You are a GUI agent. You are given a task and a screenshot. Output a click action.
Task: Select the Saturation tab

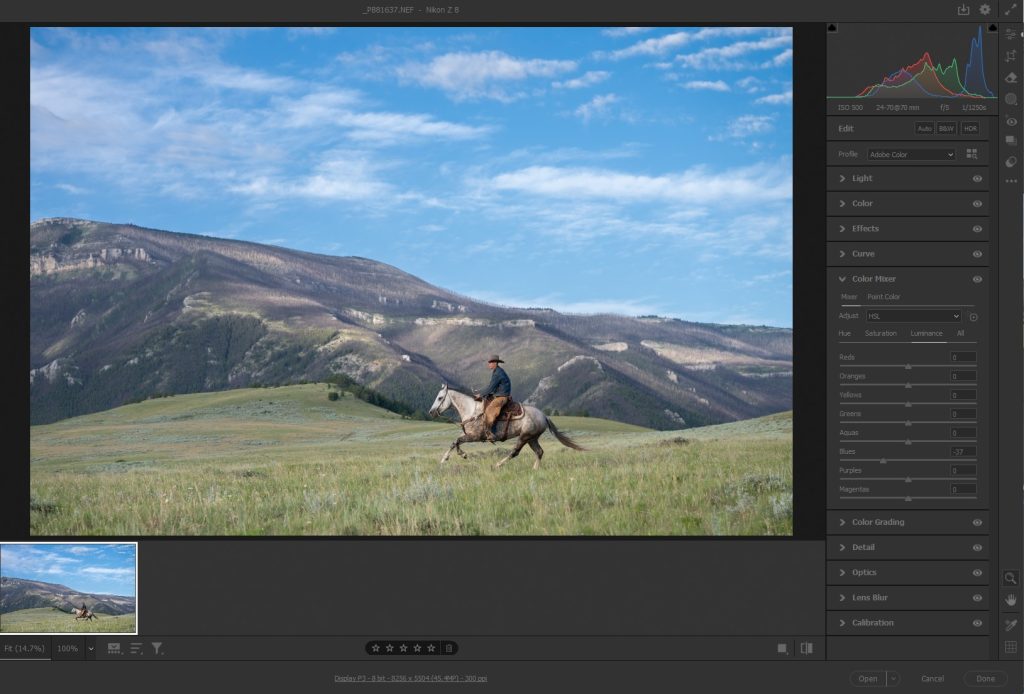[880, 334]
